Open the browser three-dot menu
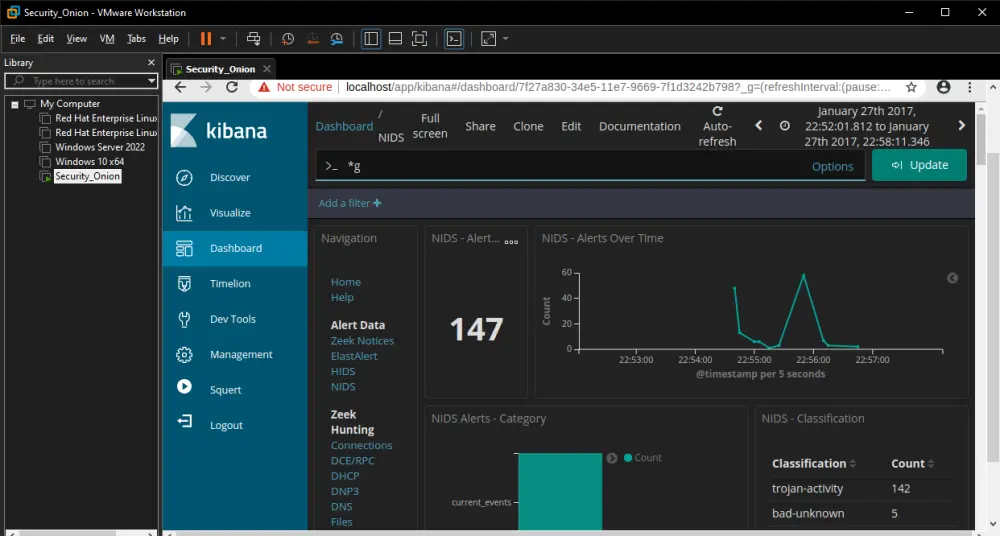 [x=969, y=87]
